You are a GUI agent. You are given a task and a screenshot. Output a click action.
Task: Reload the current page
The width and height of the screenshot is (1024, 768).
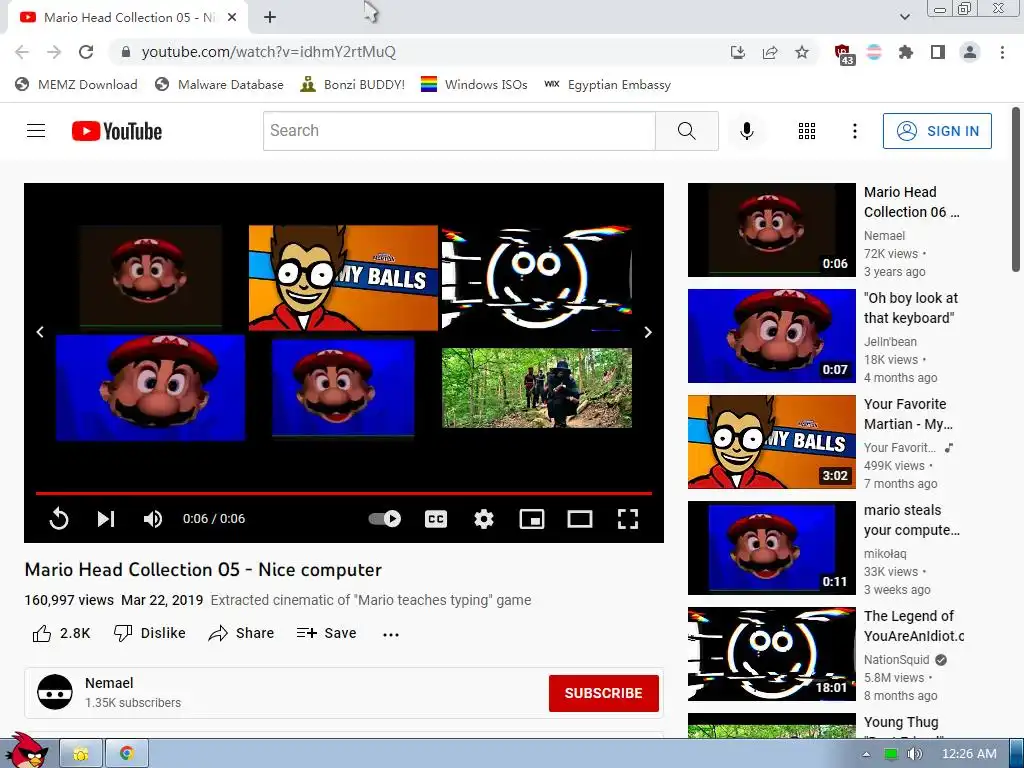click(86, 52)
